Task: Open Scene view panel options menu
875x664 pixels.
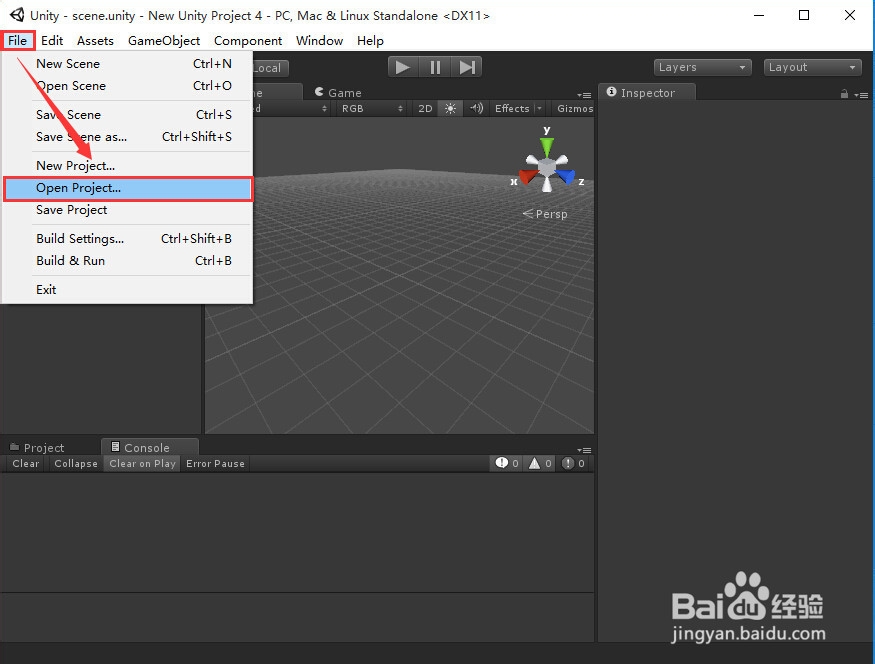Action: 584,95
